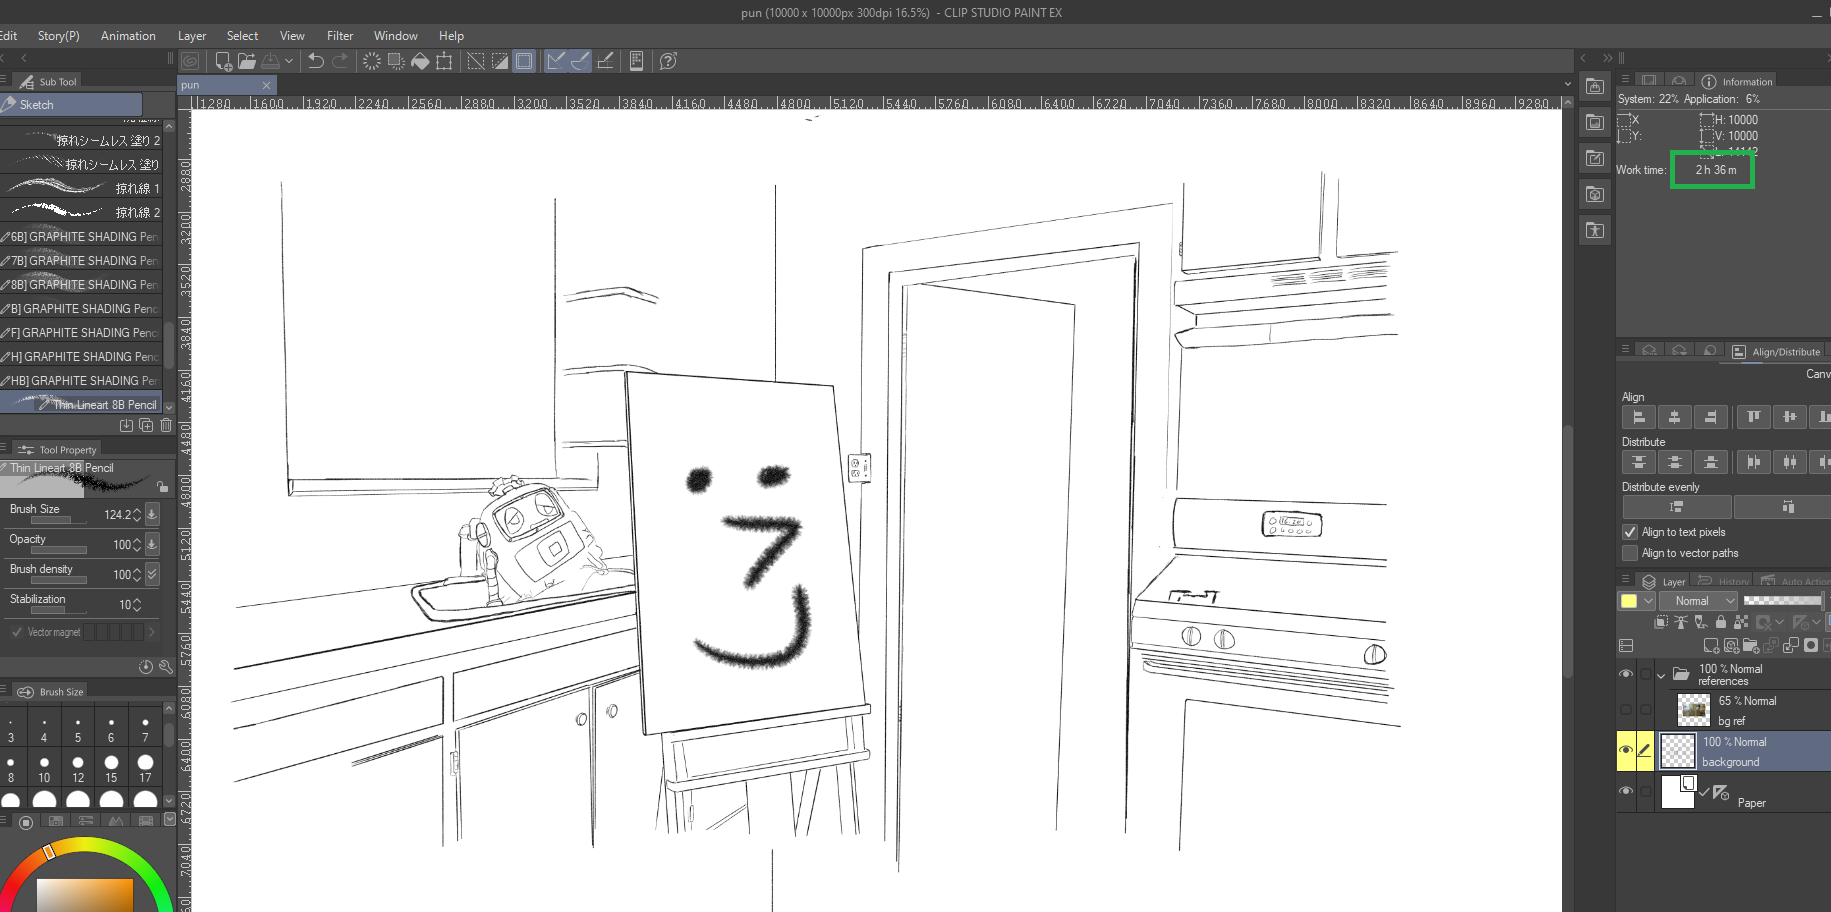The image size is (1831, 912).
Task: Open the Filter menu
Action: point(340,36)
